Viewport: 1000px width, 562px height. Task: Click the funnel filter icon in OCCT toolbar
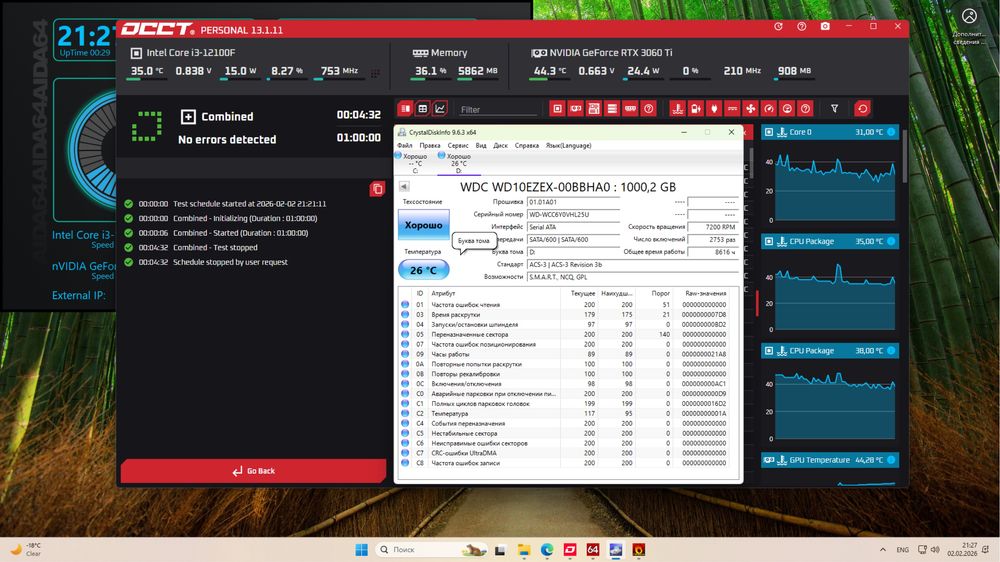(834, 109)
